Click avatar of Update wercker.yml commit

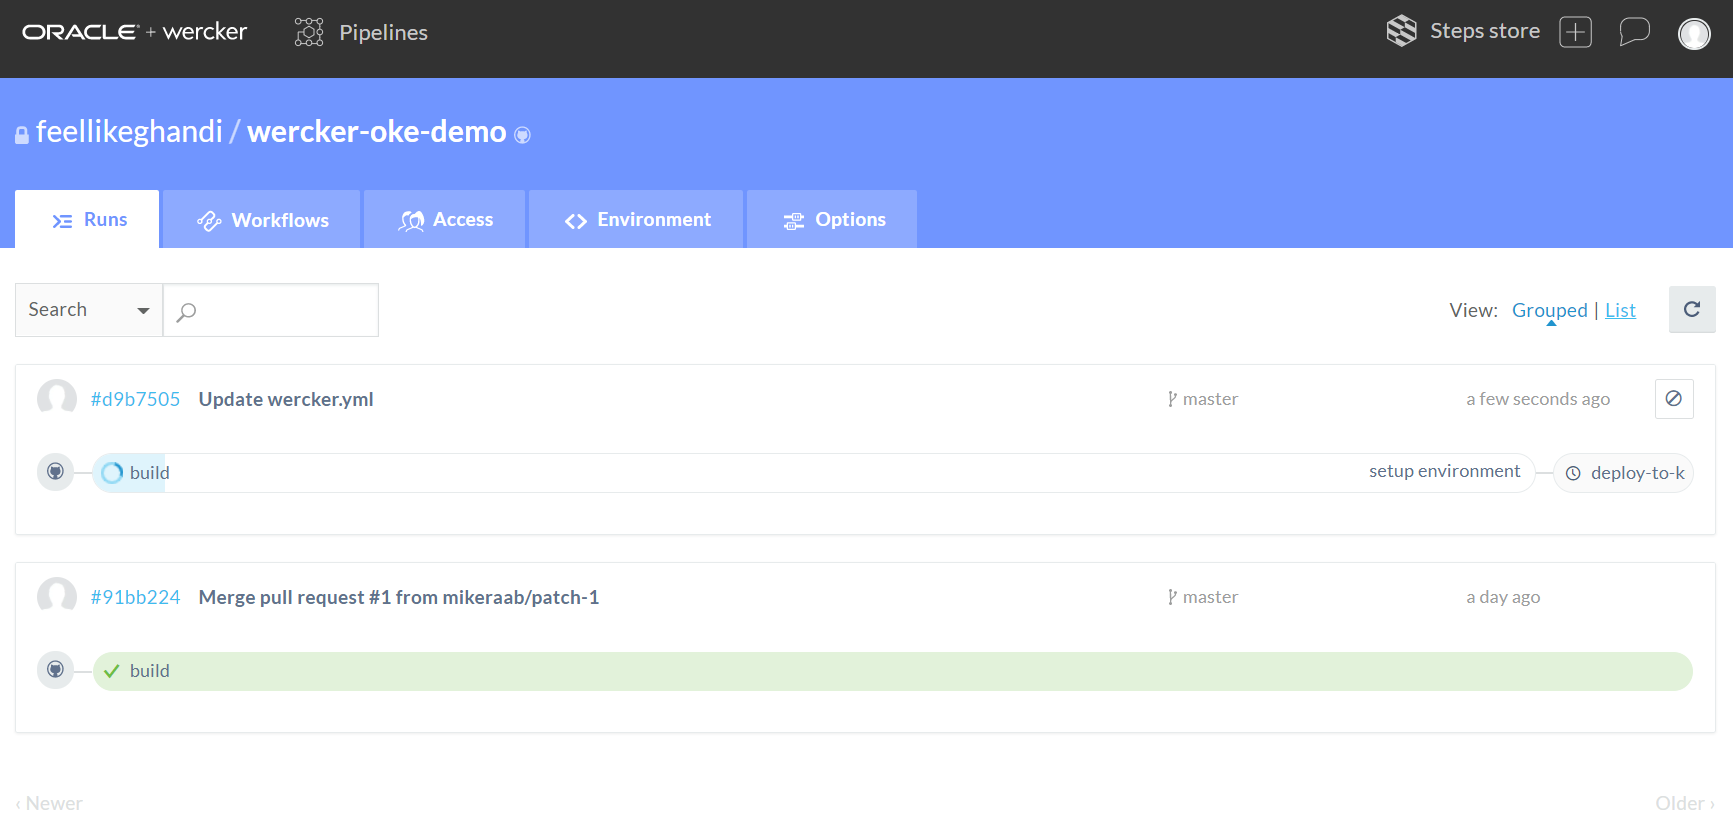point(57,398)
